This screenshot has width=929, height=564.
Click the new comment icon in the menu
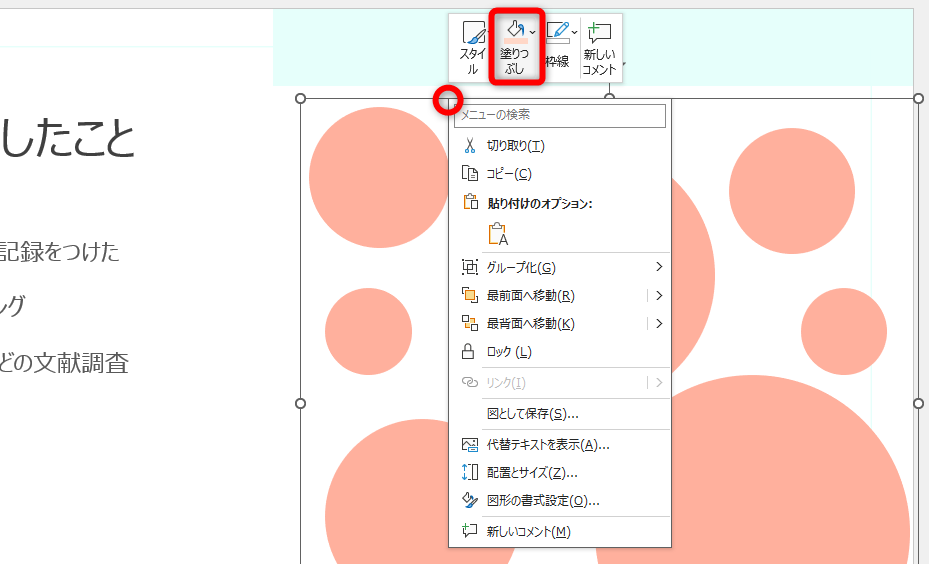tap(470, 531)
